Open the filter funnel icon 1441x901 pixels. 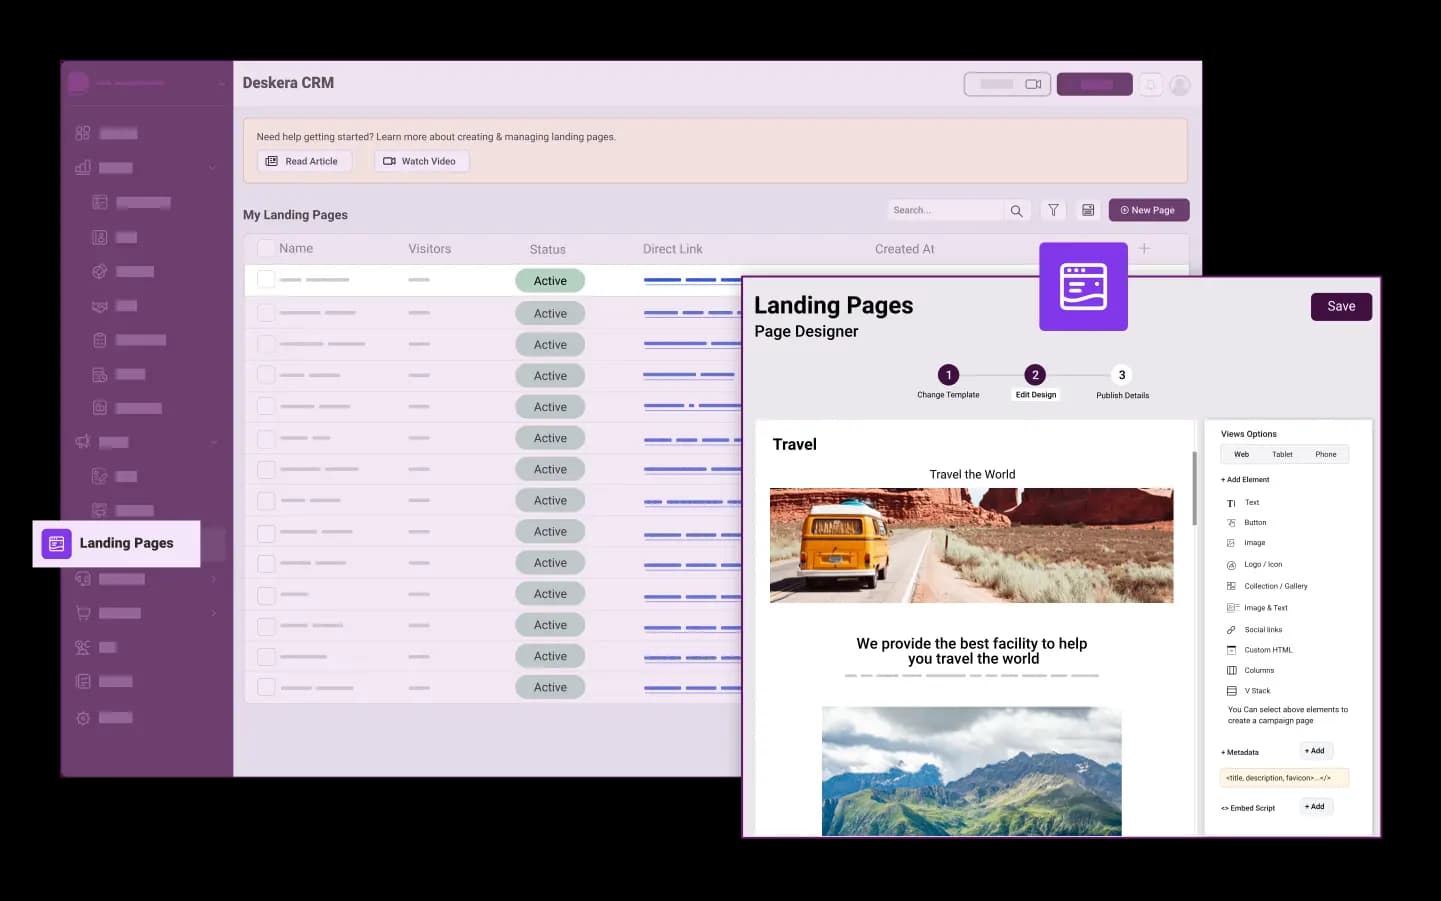click(1053, 210)
